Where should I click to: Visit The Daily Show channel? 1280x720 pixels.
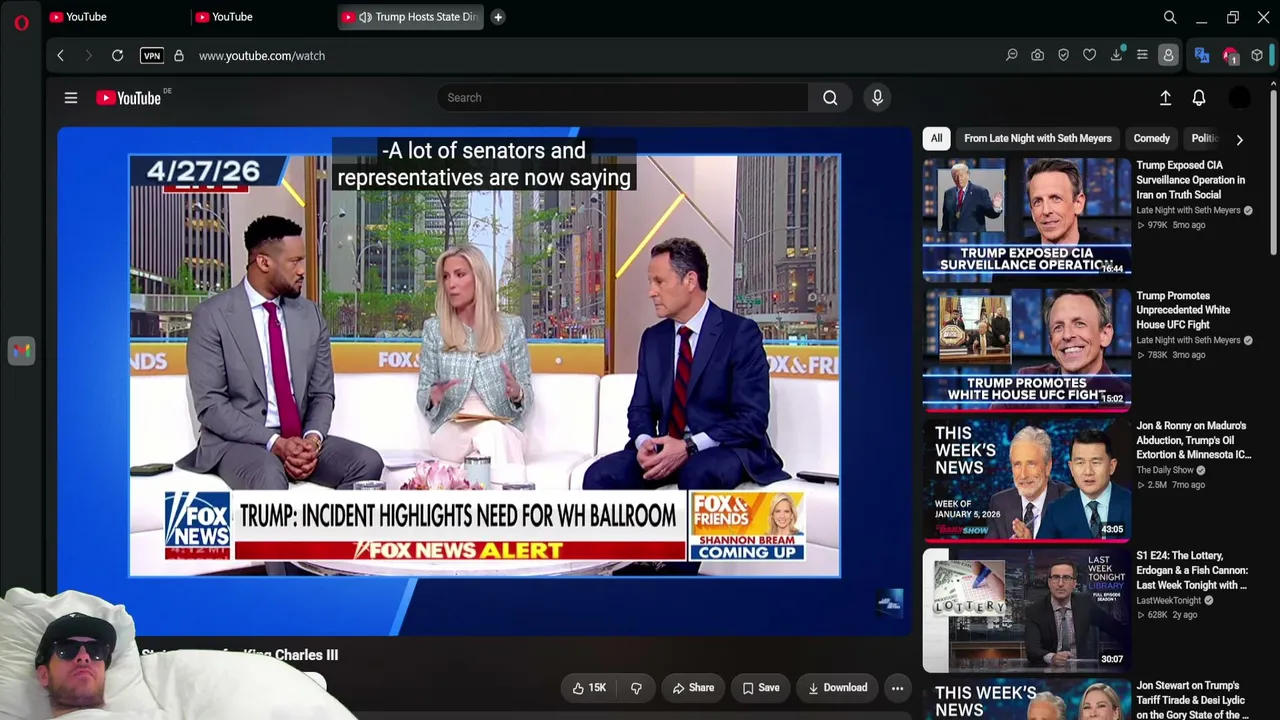tap(1165, 470)
